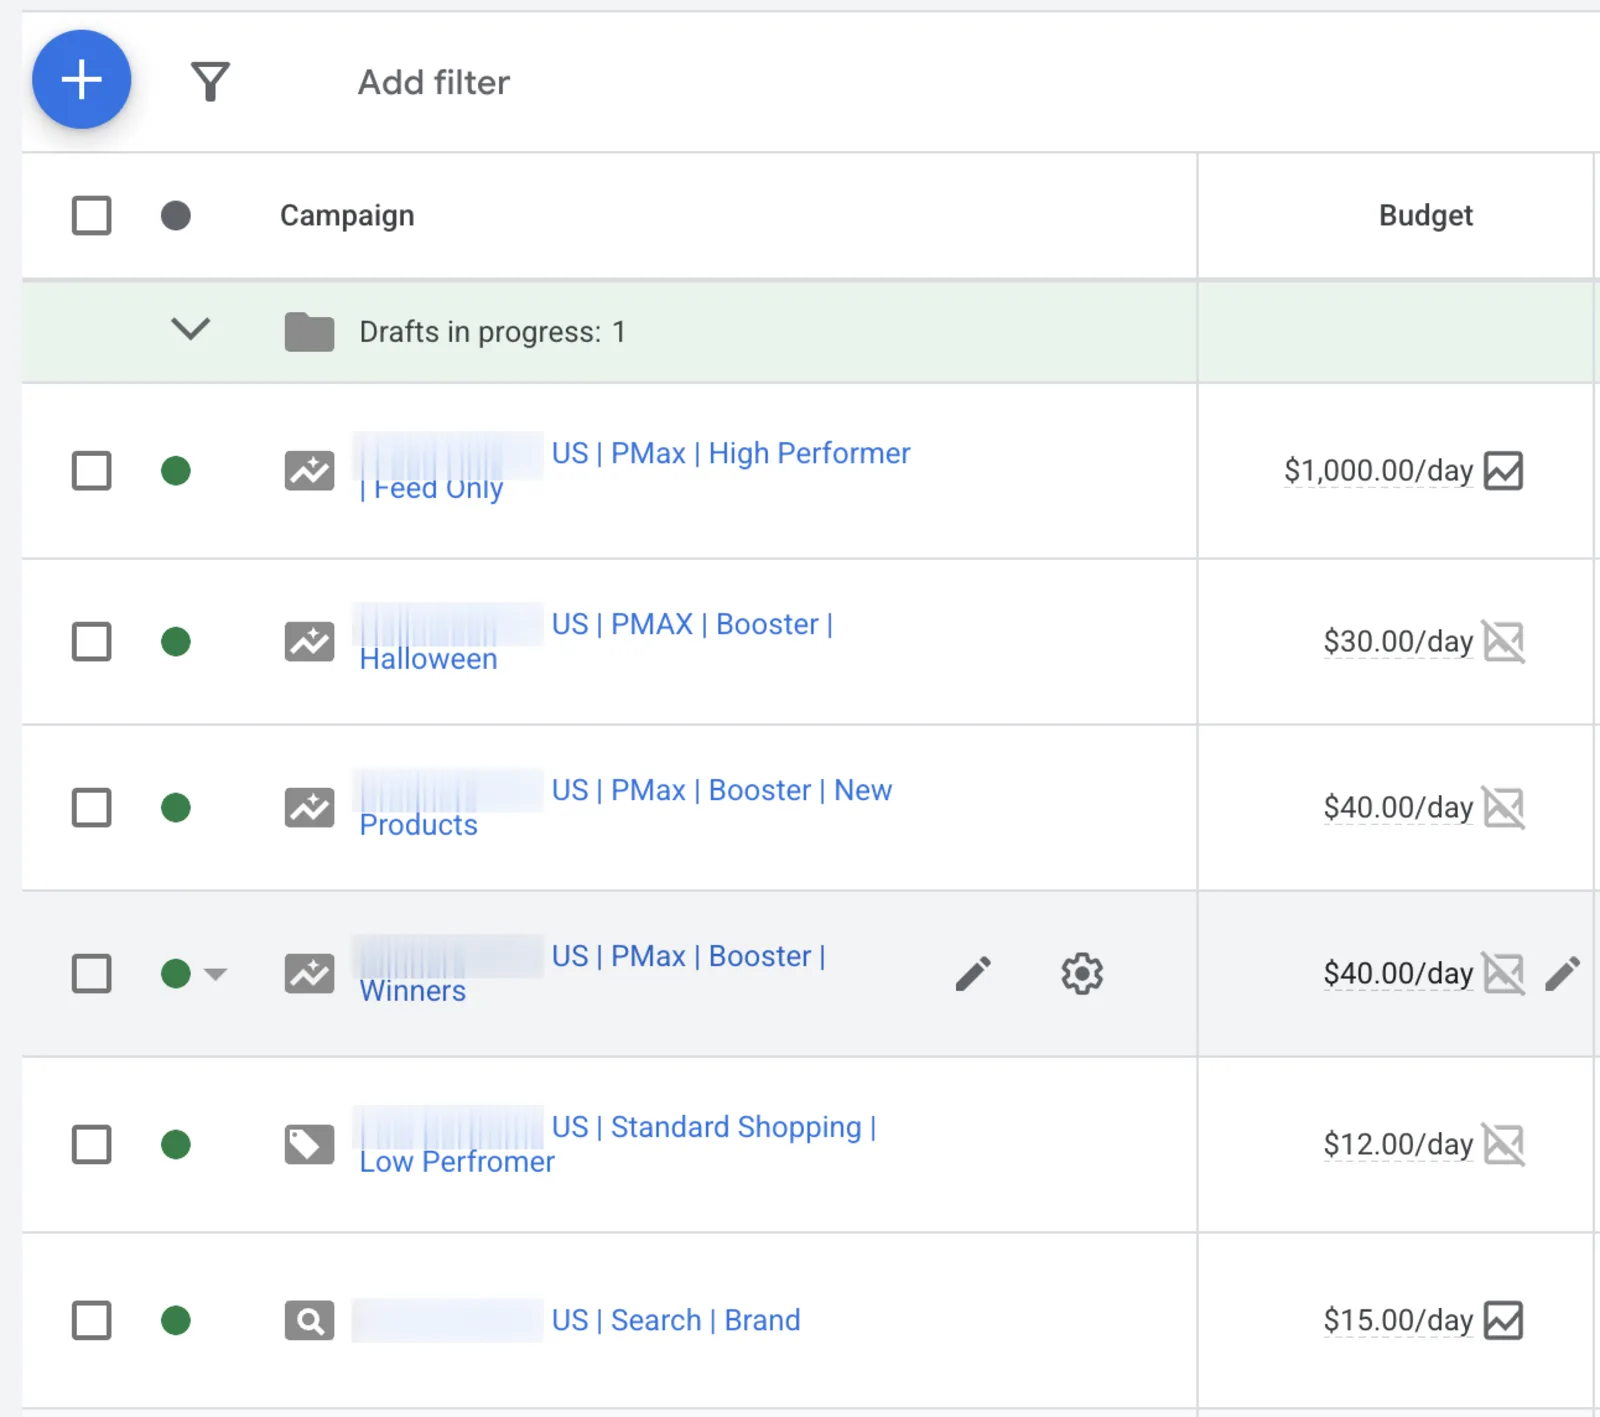Click the $1,000.00/day budget value

point(1378,470)
